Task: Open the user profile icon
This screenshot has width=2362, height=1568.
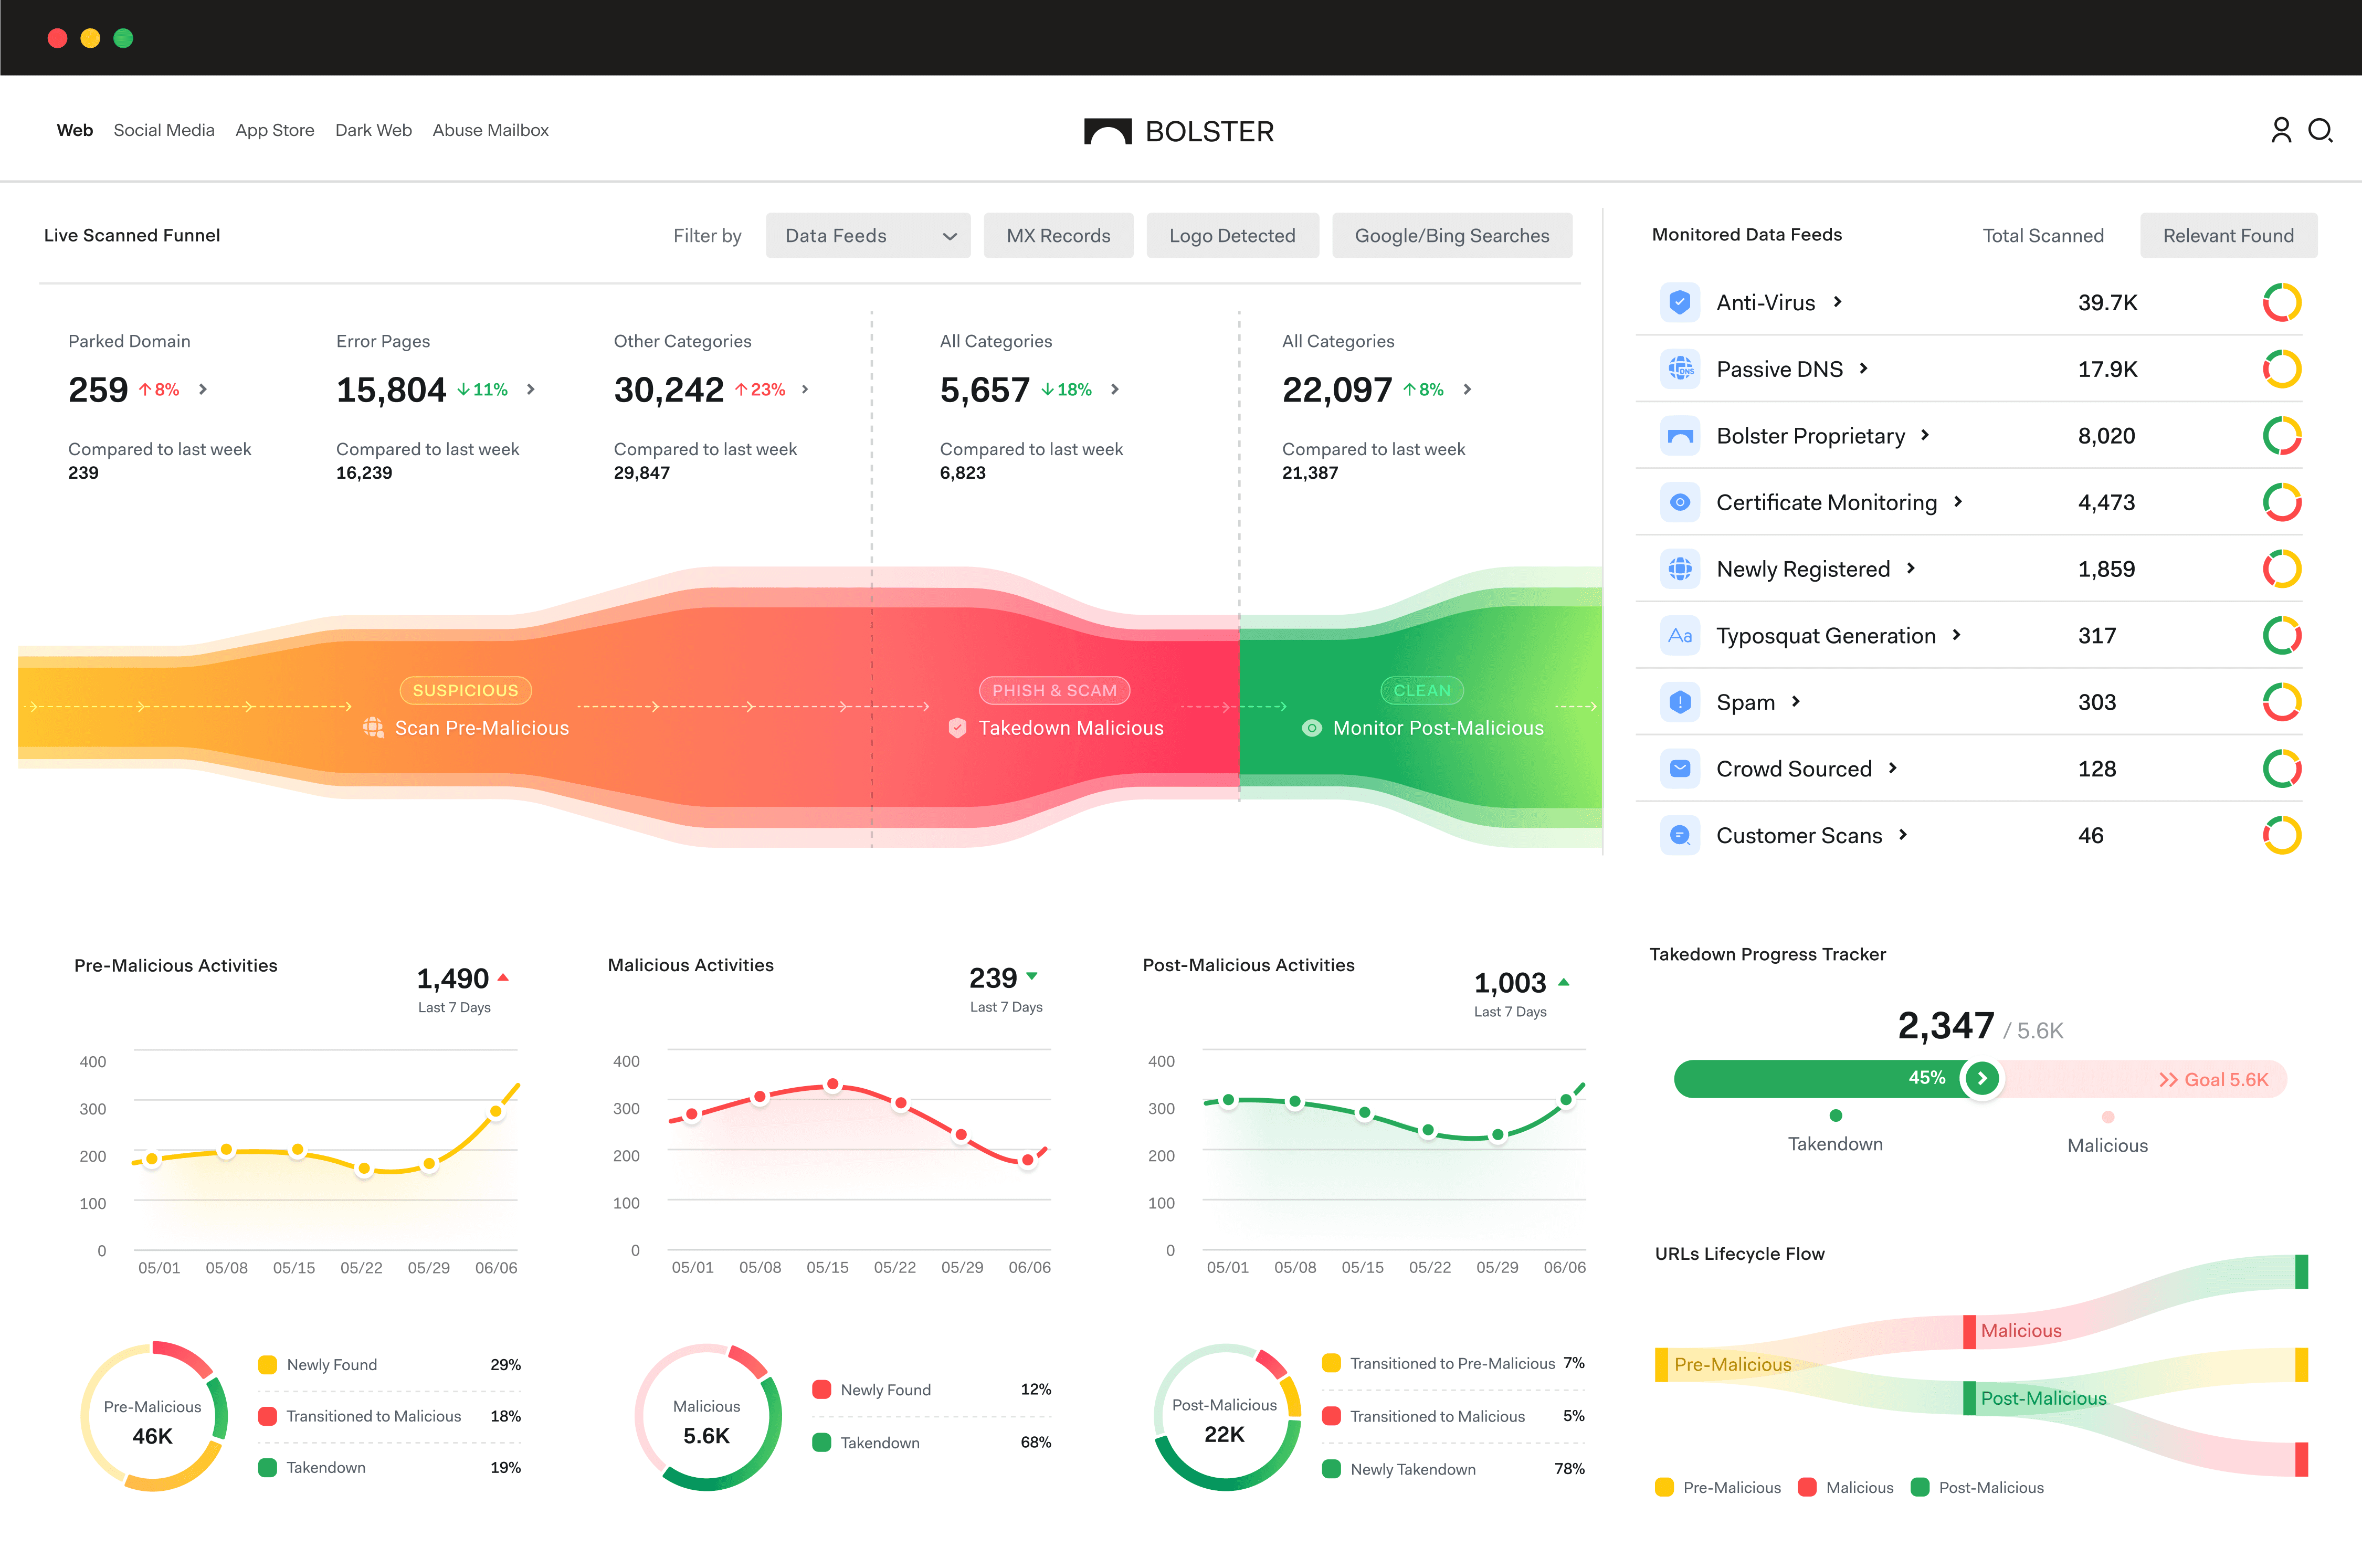Action: point(2281,130)
